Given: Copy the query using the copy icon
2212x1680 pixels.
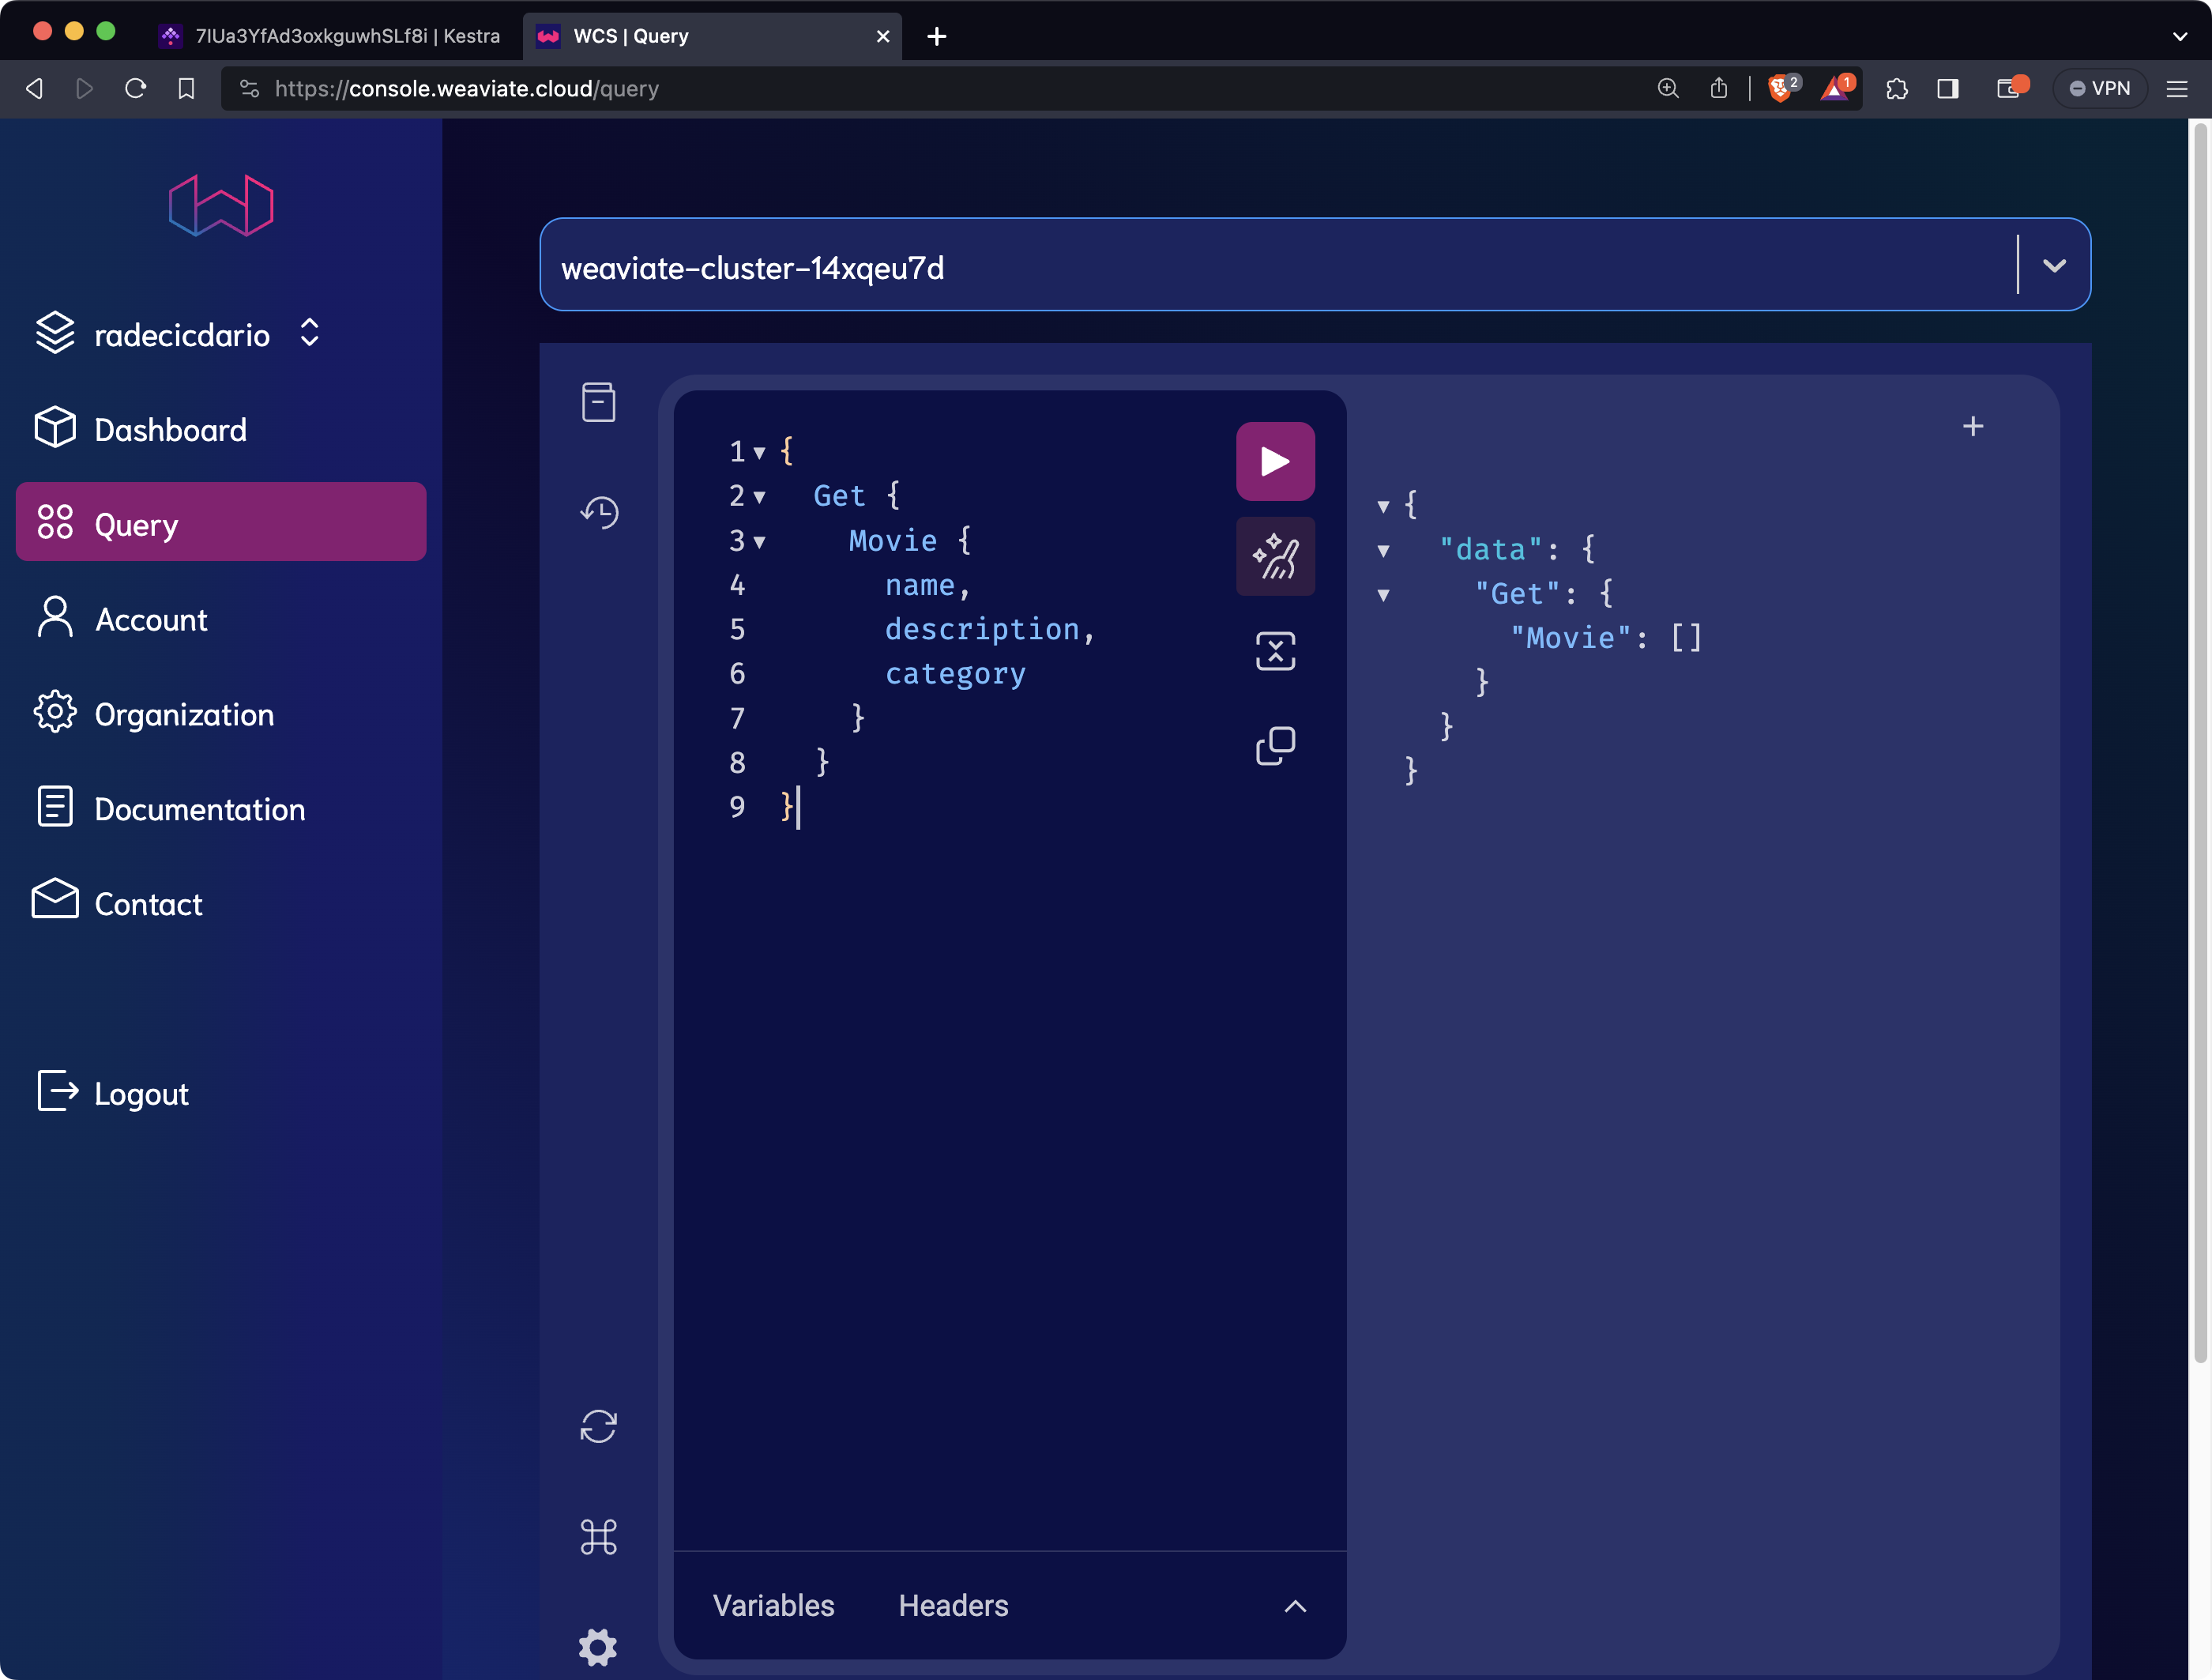Looking at the screenshot, I should click(x=1275, y=746).
